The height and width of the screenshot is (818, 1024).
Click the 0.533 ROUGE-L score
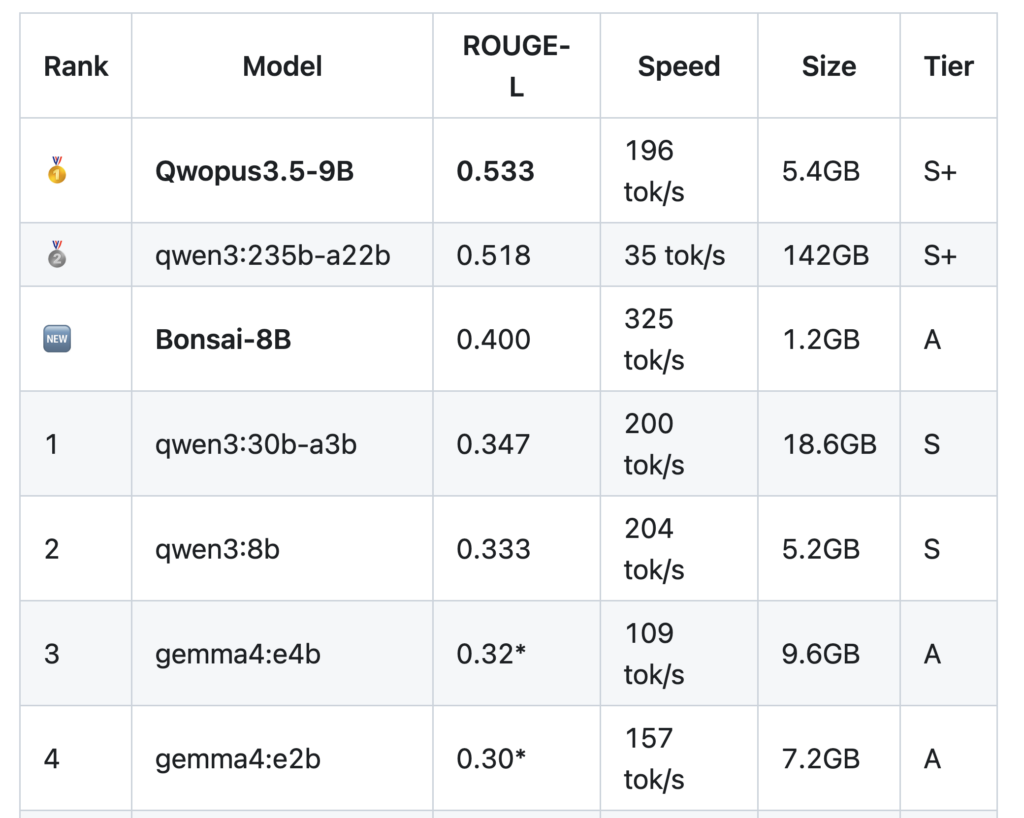point(495,171)
